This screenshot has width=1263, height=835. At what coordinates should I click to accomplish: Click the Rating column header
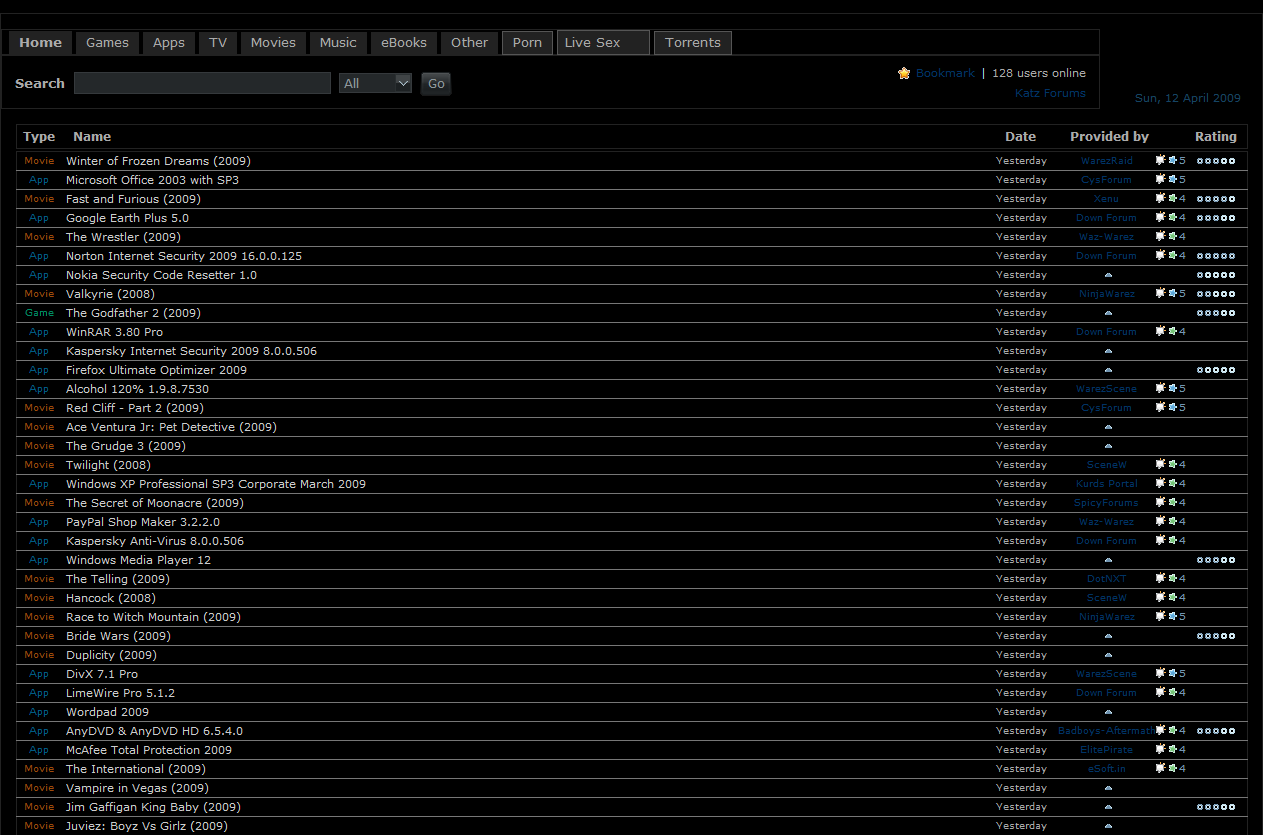1216,137
